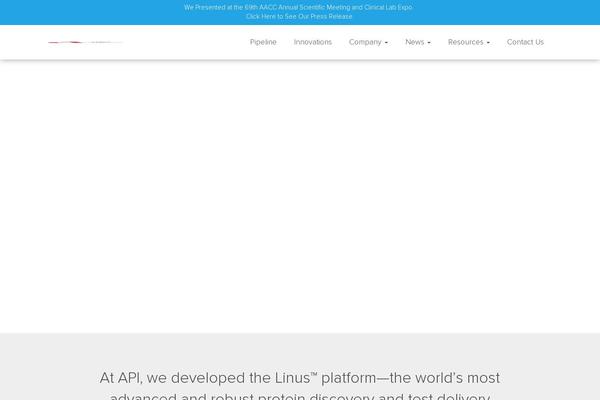
Task: Click the company logo in header
Action: [85, 42]
